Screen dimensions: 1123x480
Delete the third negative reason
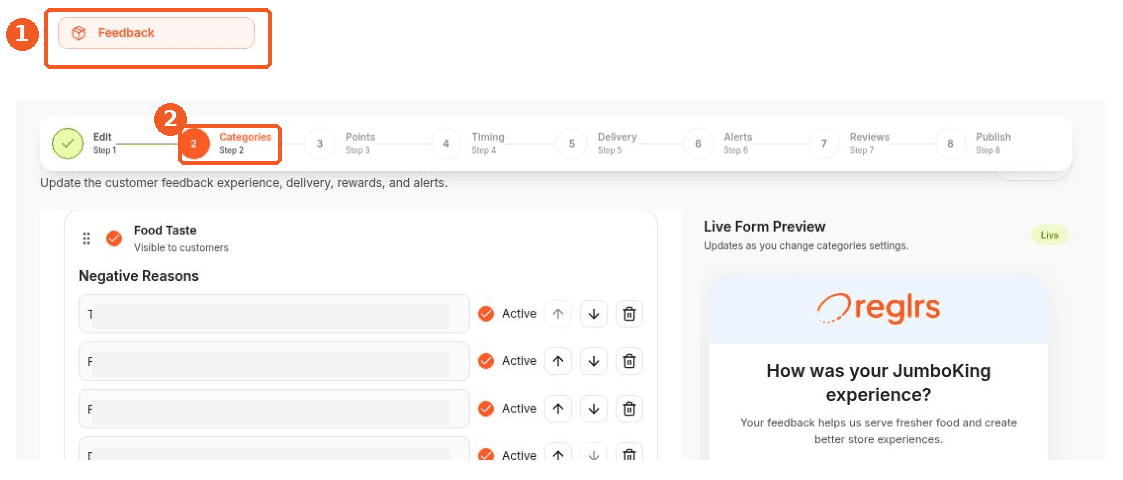629,408
